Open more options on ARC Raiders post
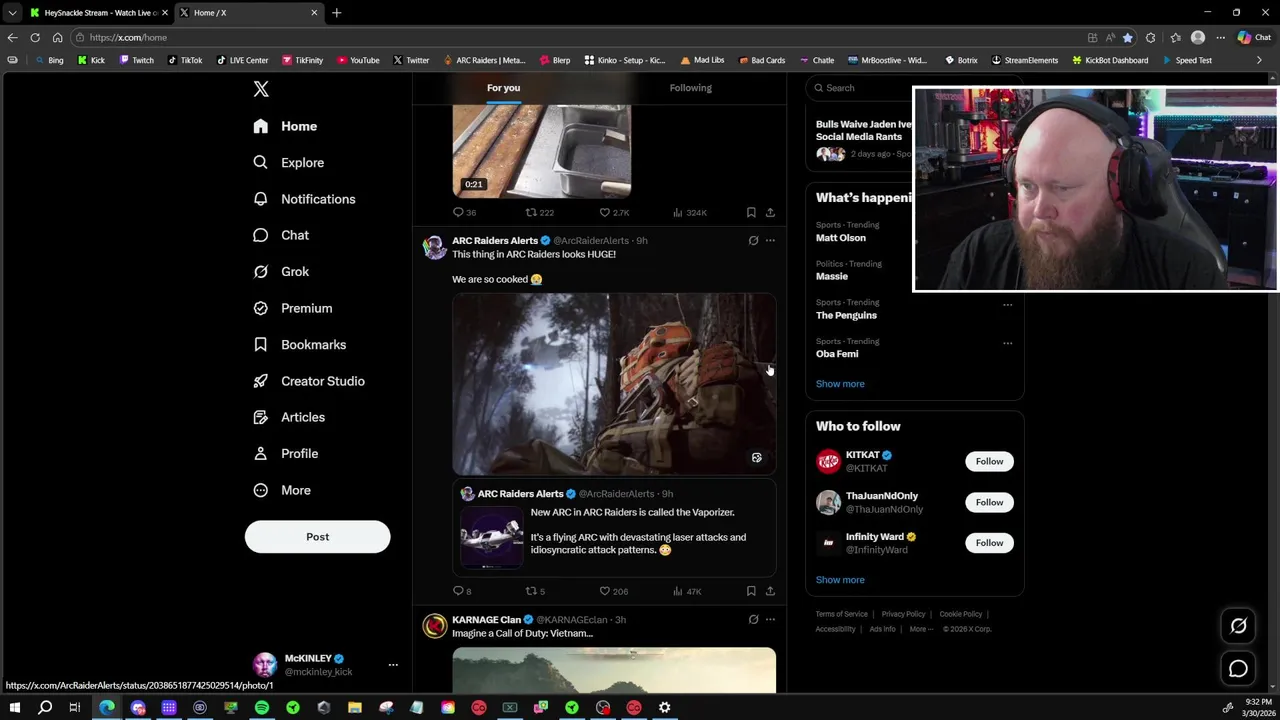 pyautogui.click(x=770, y=241)
